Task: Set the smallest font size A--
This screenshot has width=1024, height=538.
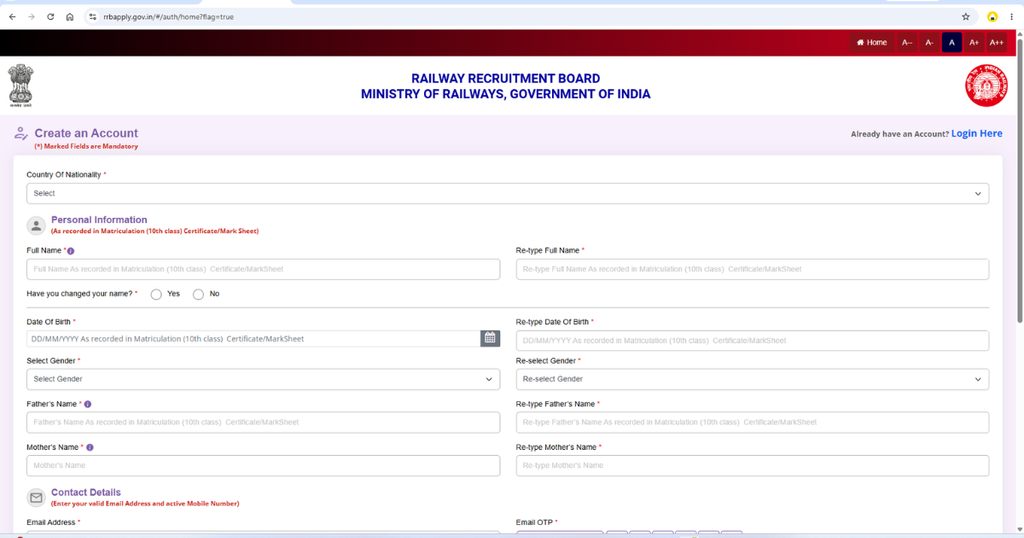Action: [x=907, y=42]
